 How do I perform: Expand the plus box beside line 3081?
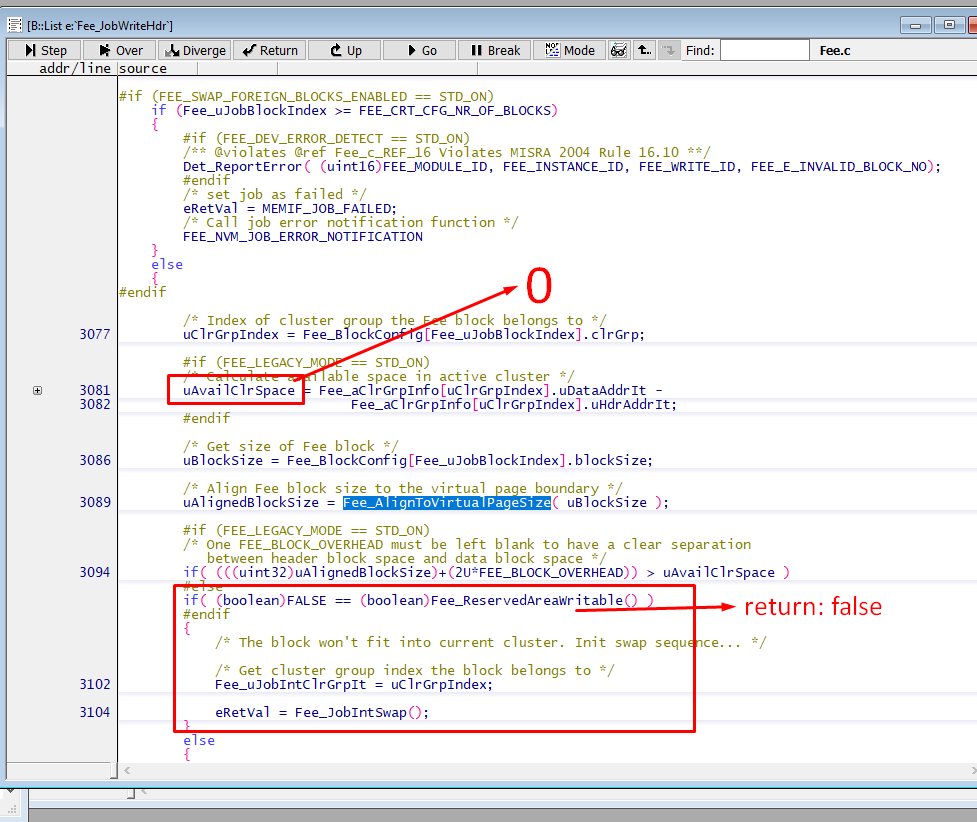point(37,390)
